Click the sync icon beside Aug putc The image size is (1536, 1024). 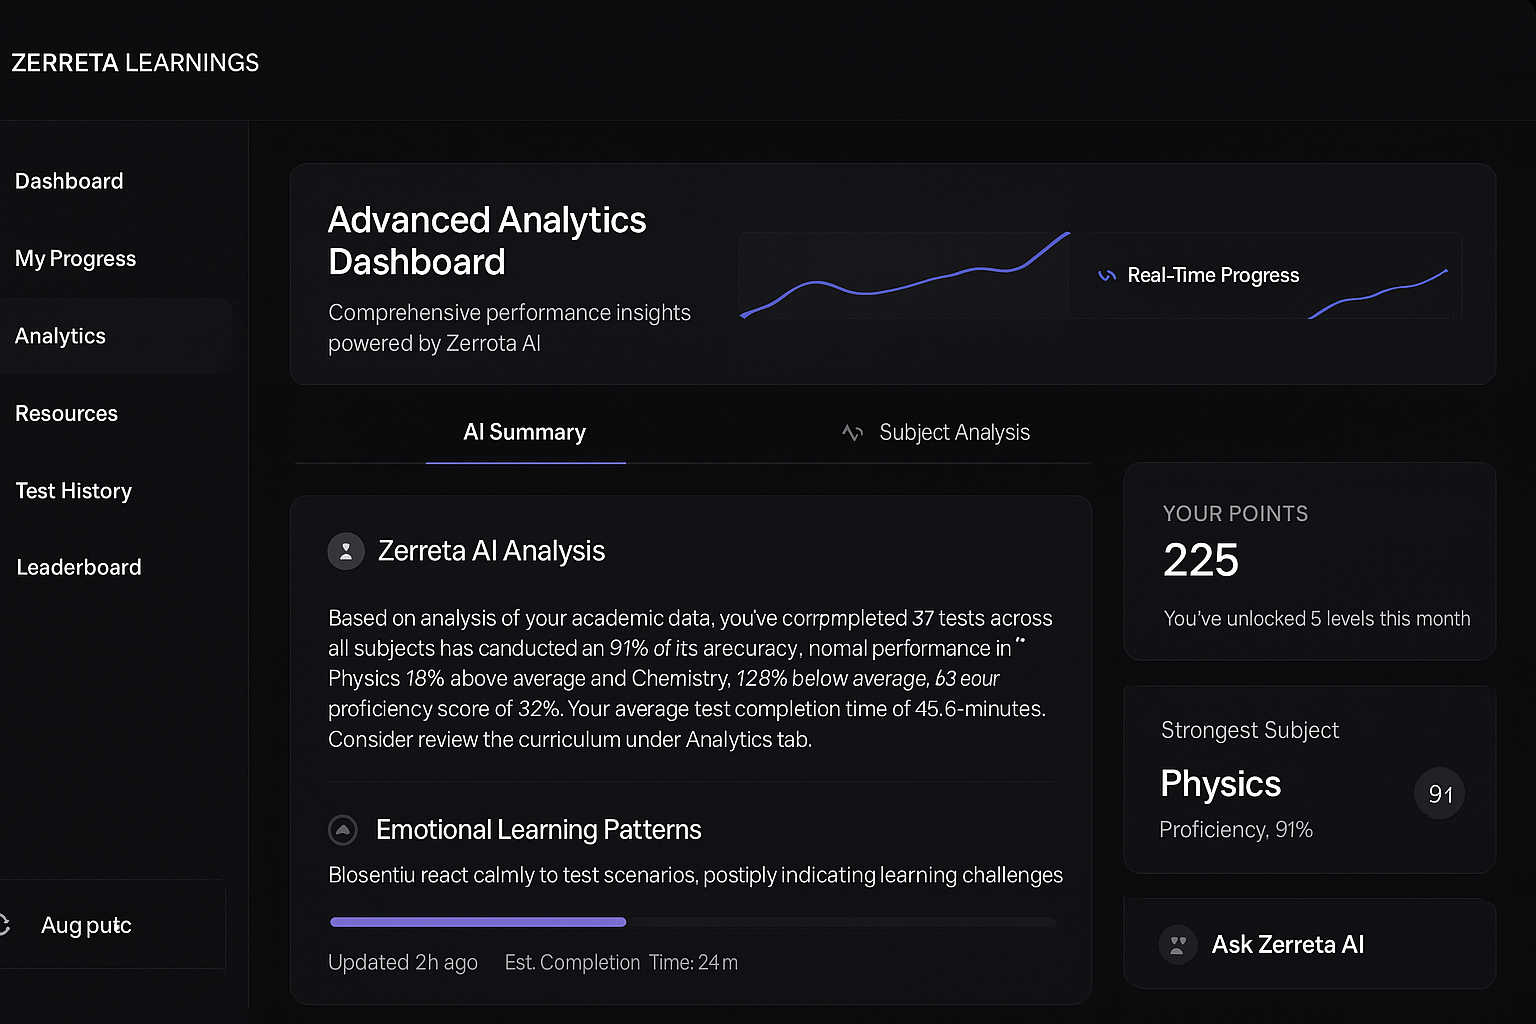[5, 925]
